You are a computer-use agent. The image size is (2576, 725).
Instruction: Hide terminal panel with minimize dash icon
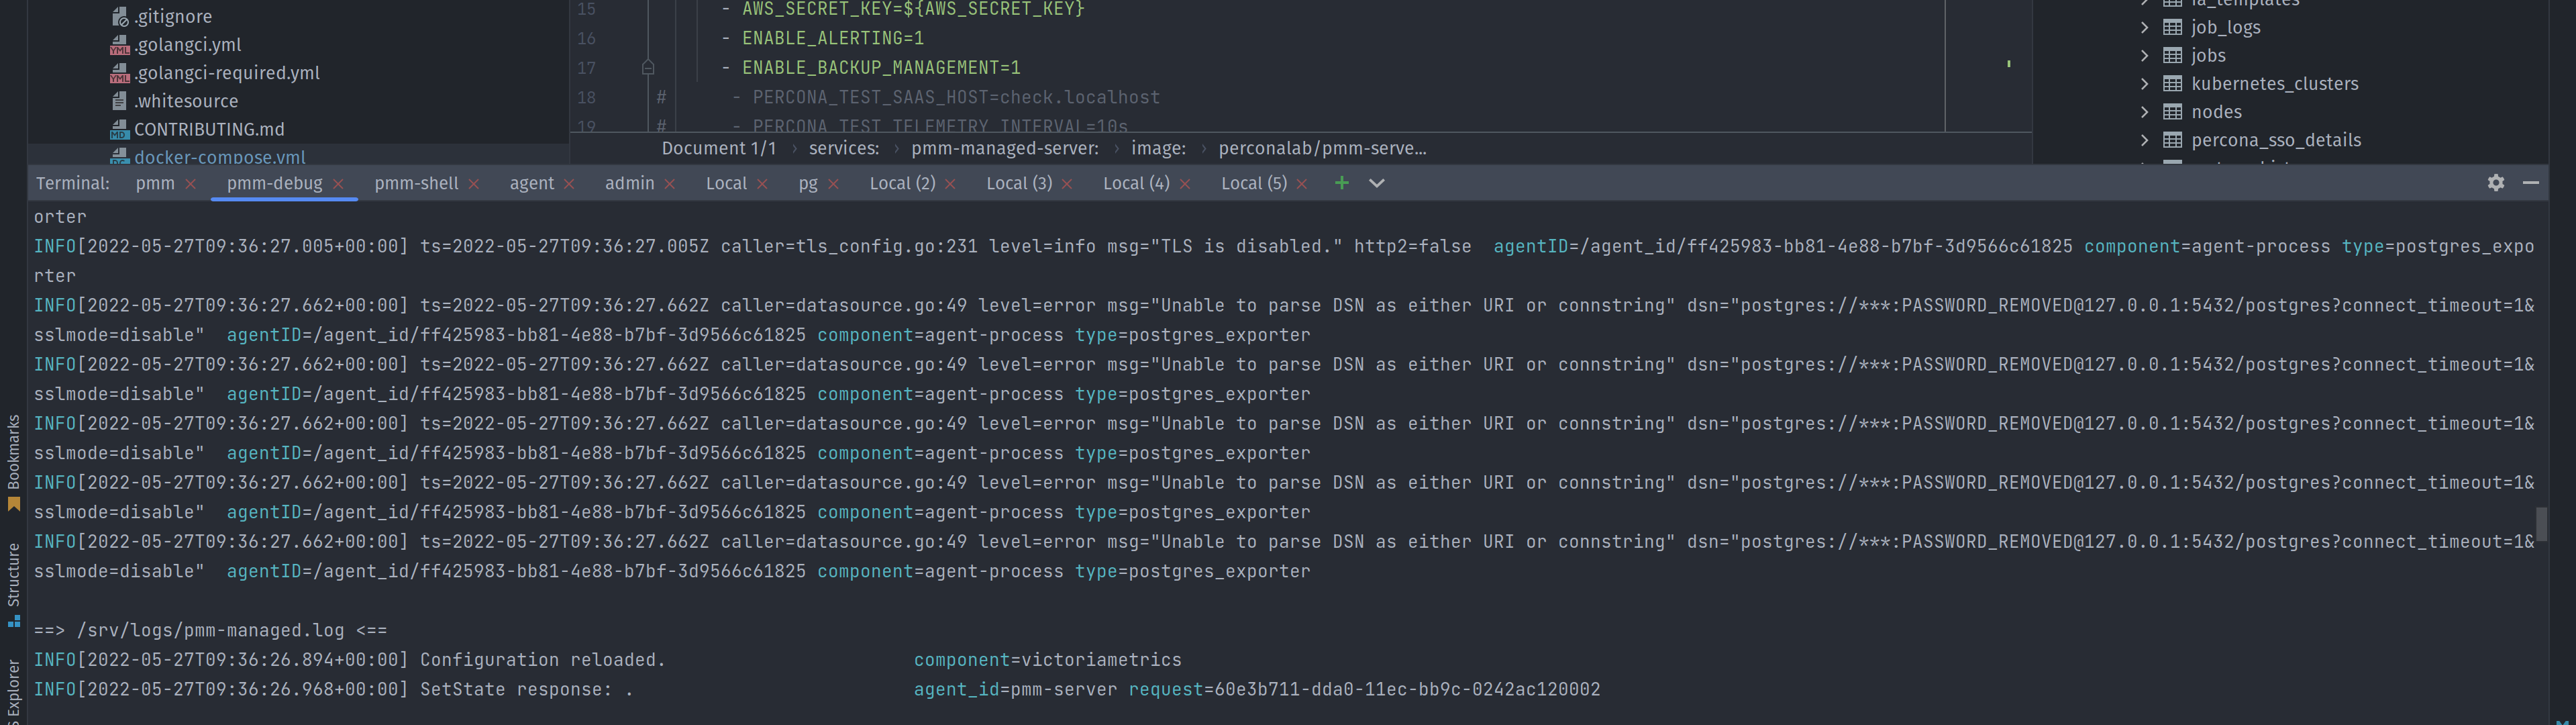point(2530,183)
